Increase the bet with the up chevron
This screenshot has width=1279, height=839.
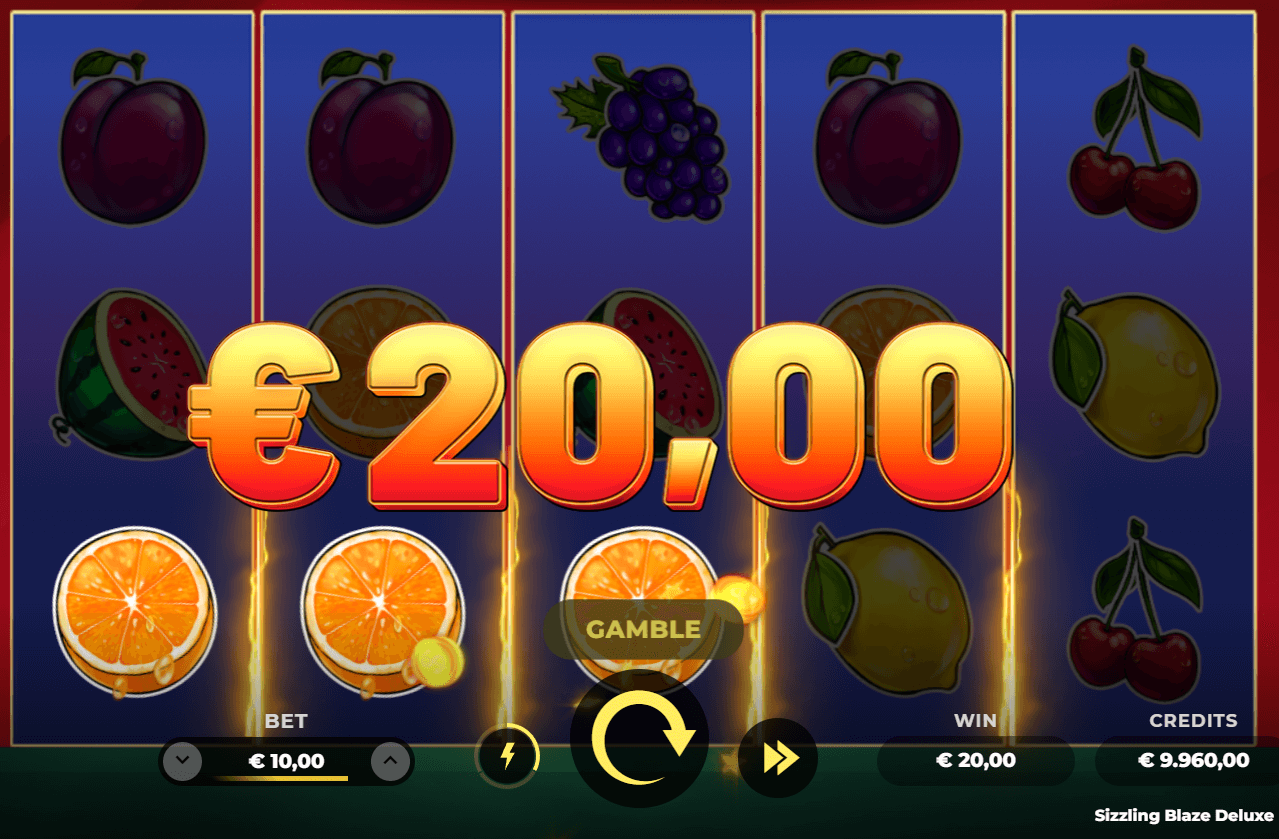coord(390,762)
